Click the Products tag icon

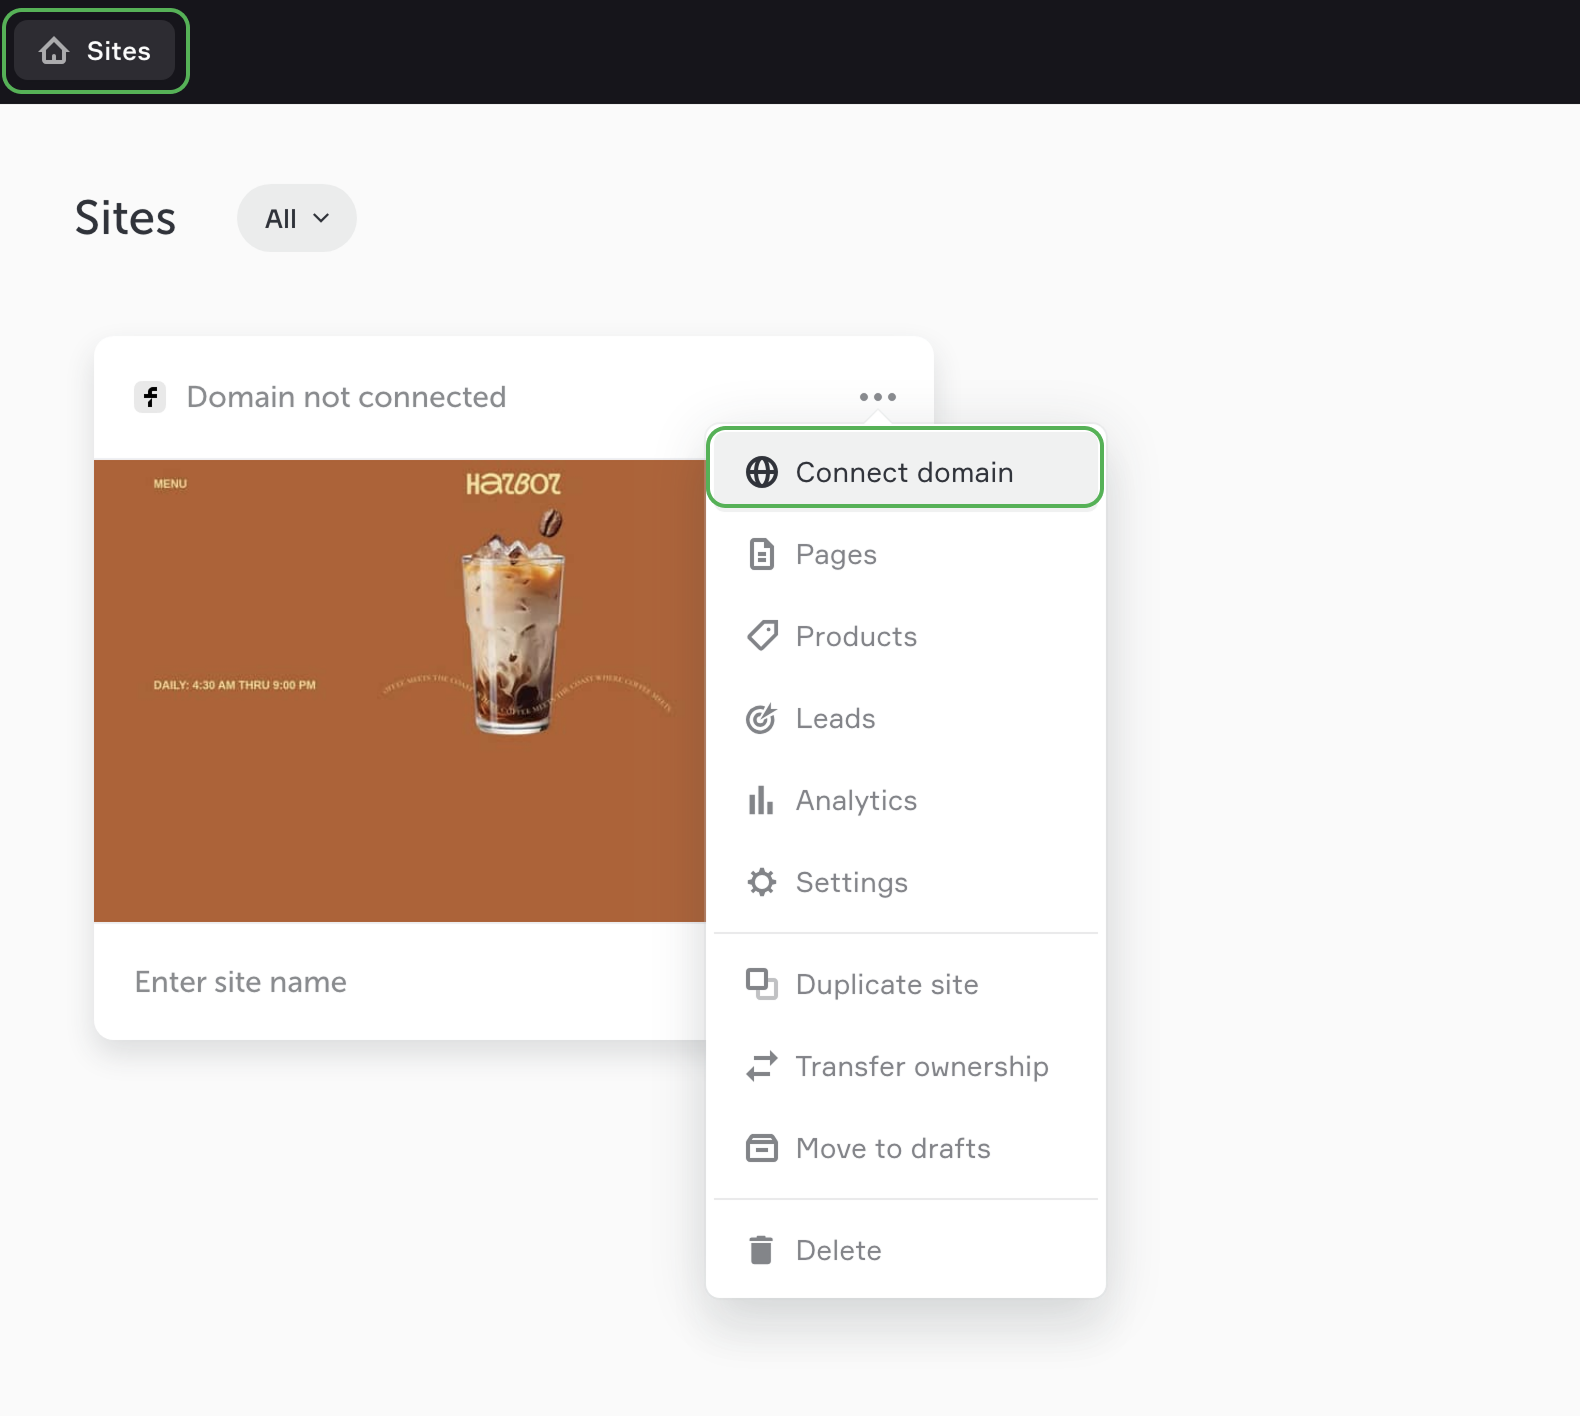pos(762,636)
